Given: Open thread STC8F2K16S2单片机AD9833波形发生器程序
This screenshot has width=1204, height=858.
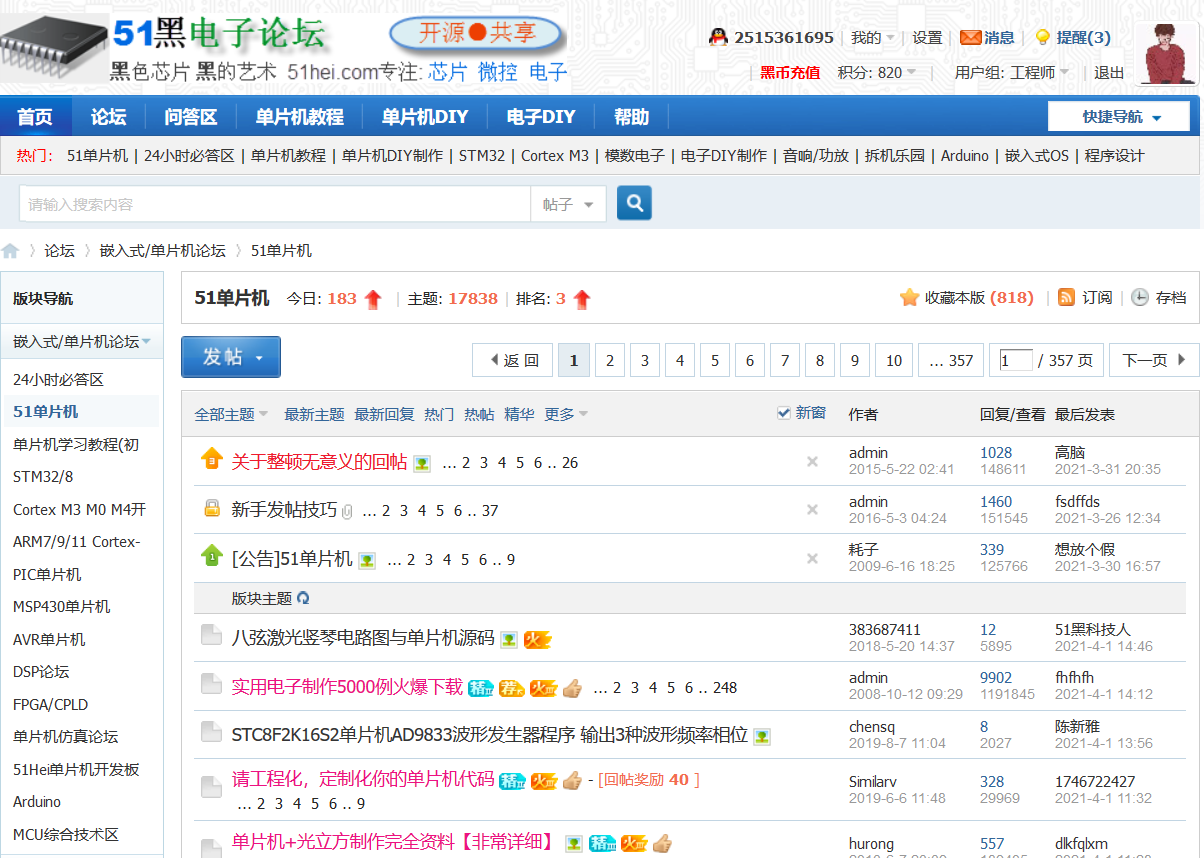Looking at the screenshot, I should (489, 735).
